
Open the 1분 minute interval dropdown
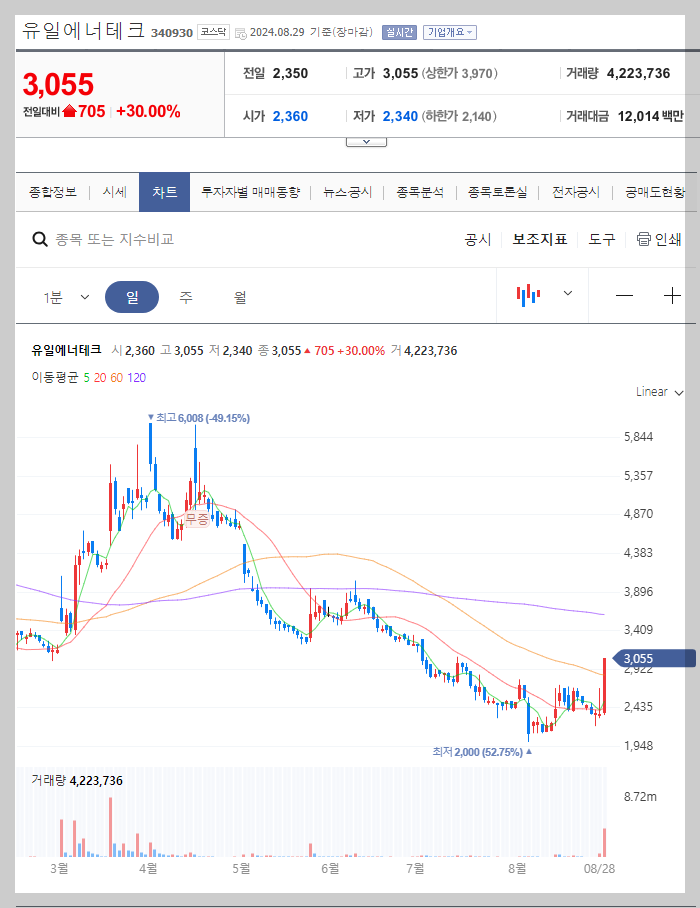coord(66,295)
